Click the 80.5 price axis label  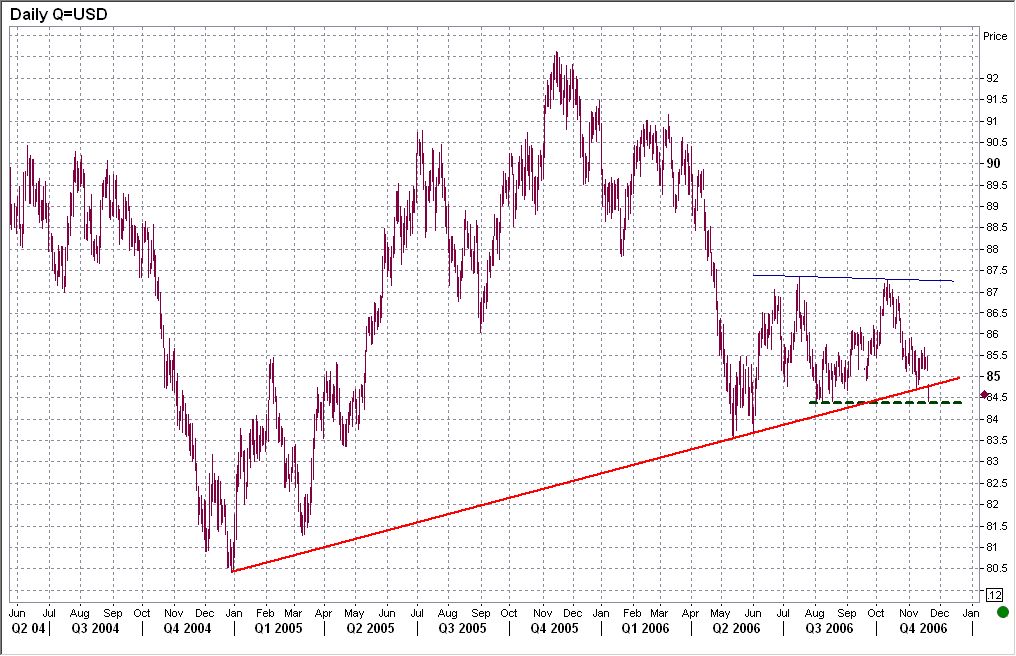point(997,568)
